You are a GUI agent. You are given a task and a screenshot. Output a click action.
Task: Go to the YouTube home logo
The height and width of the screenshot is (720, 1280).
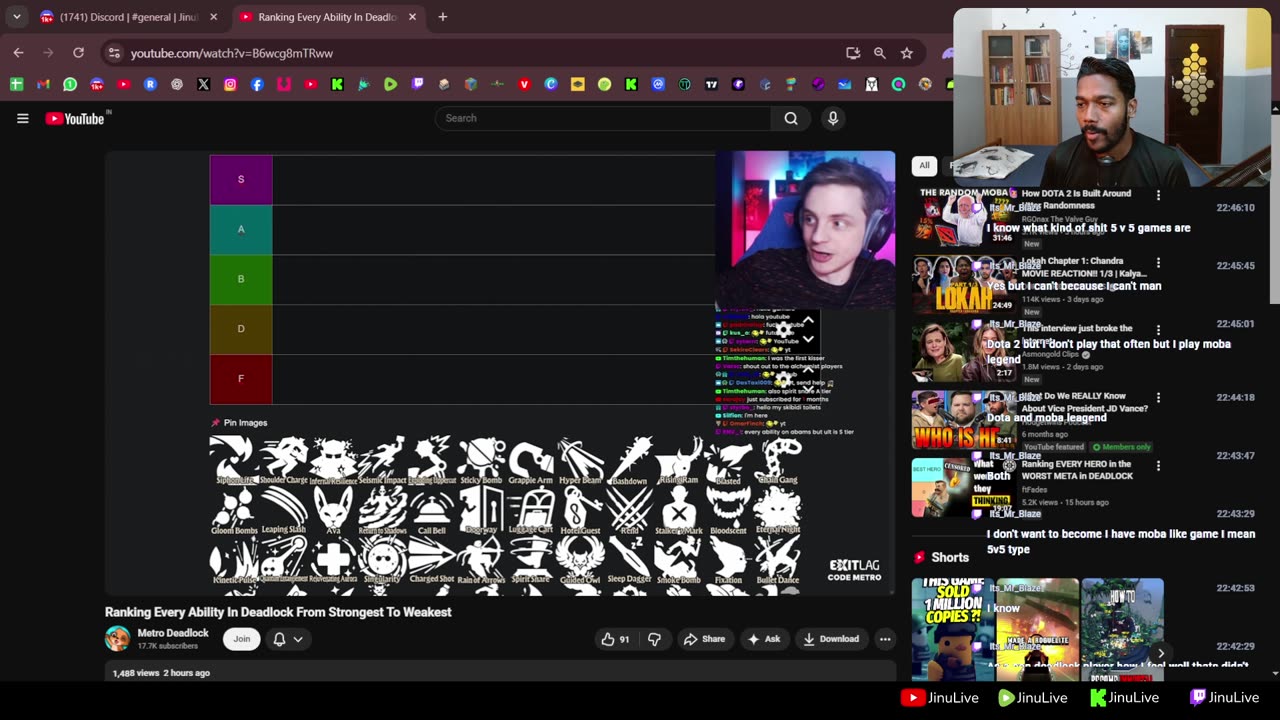pyautogui.click(x=76, y=118)
